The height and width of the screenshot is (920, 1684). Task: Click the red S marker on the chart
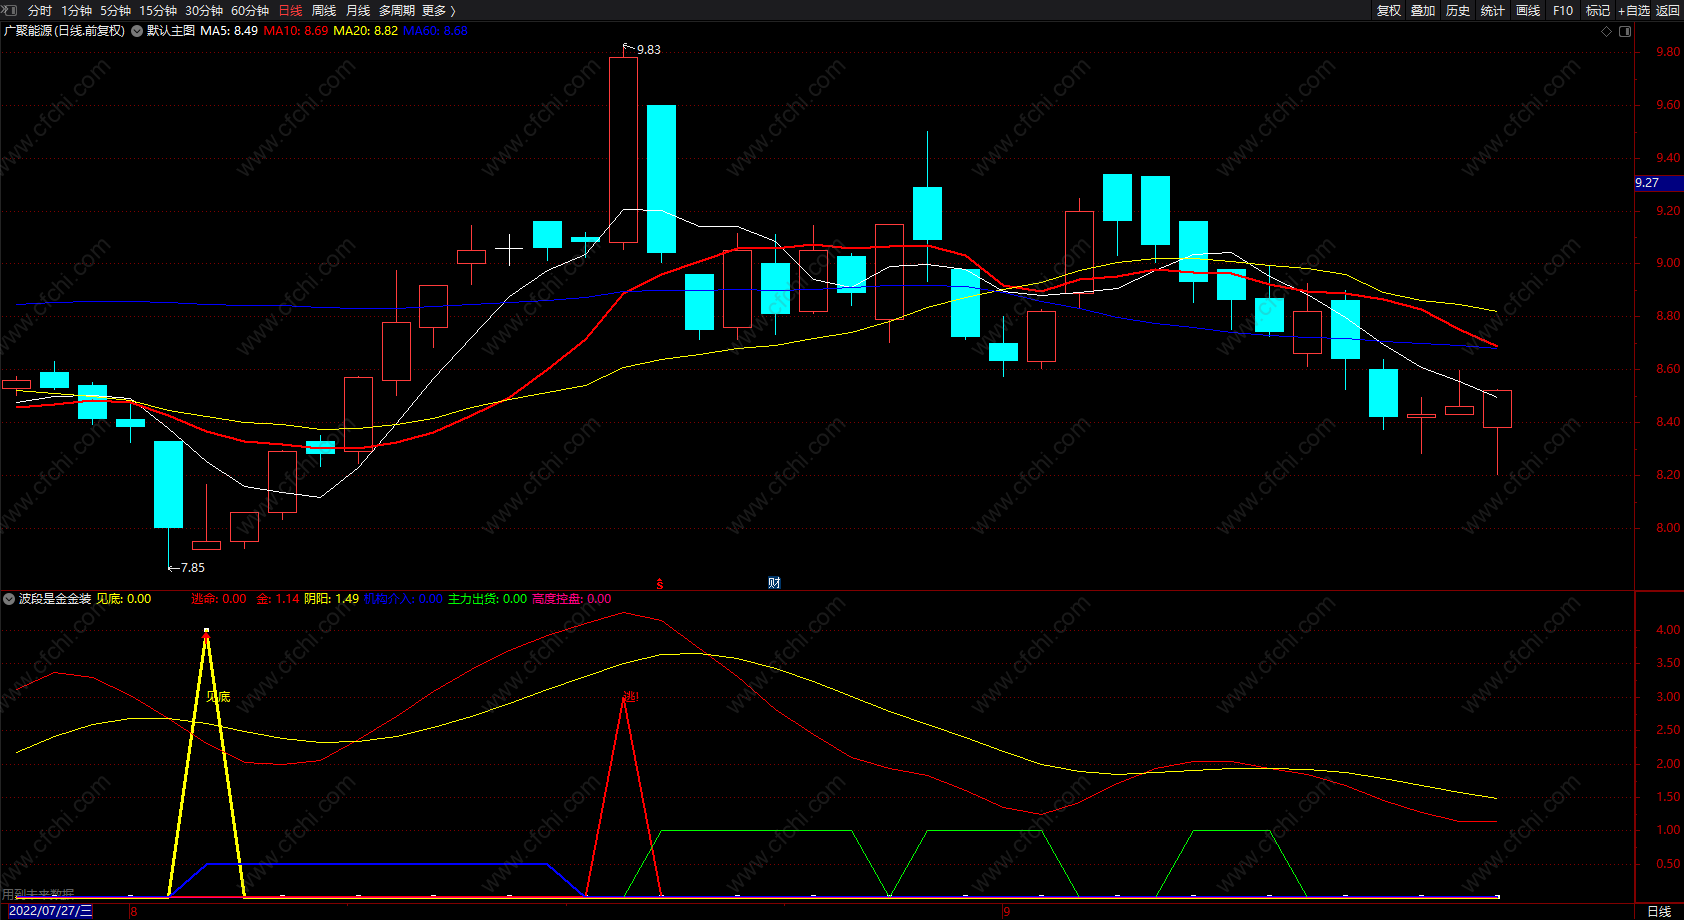(660, 584)
